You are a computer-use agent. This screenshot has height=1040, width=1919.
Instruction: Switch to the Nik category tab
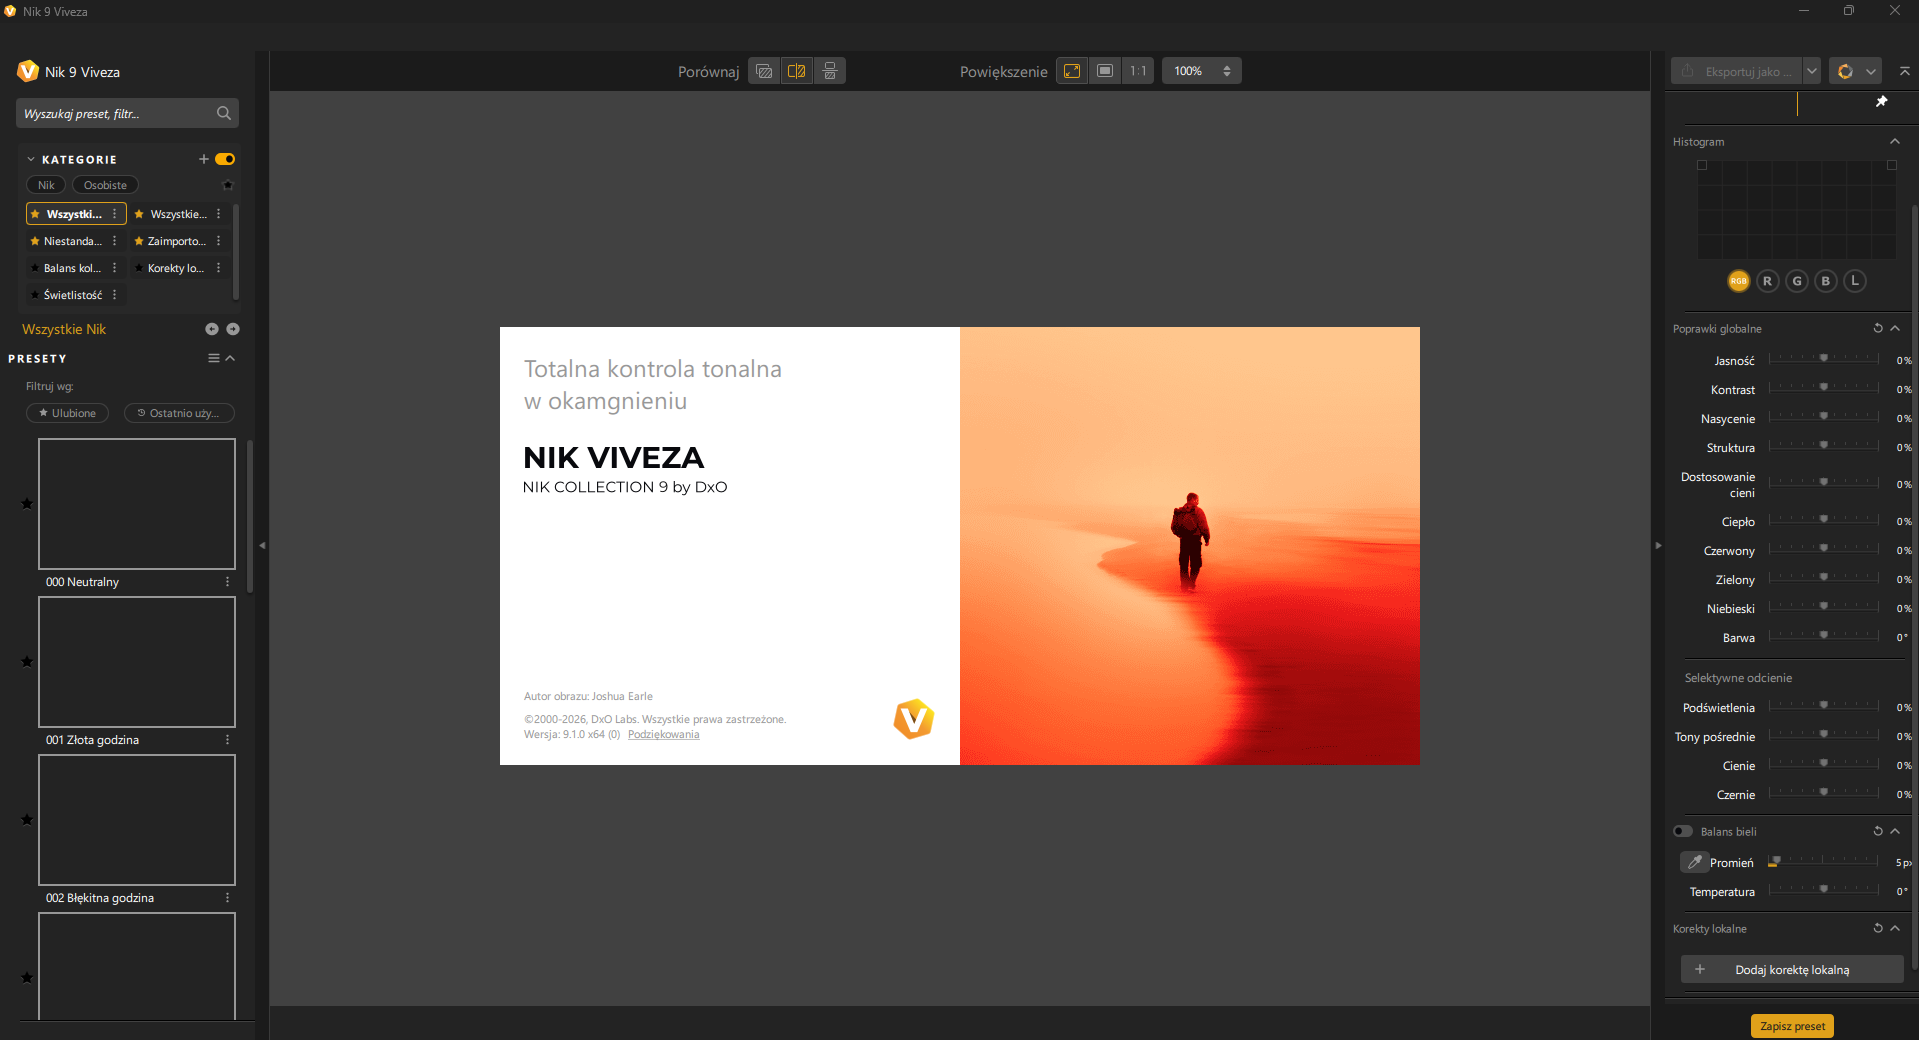click(46, 185)
